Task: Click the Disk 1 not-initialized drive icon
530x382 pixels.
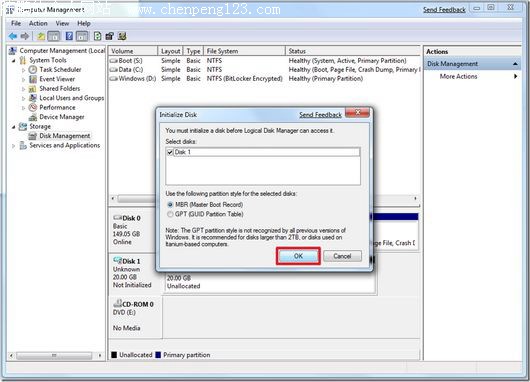Action: (117, 260)
